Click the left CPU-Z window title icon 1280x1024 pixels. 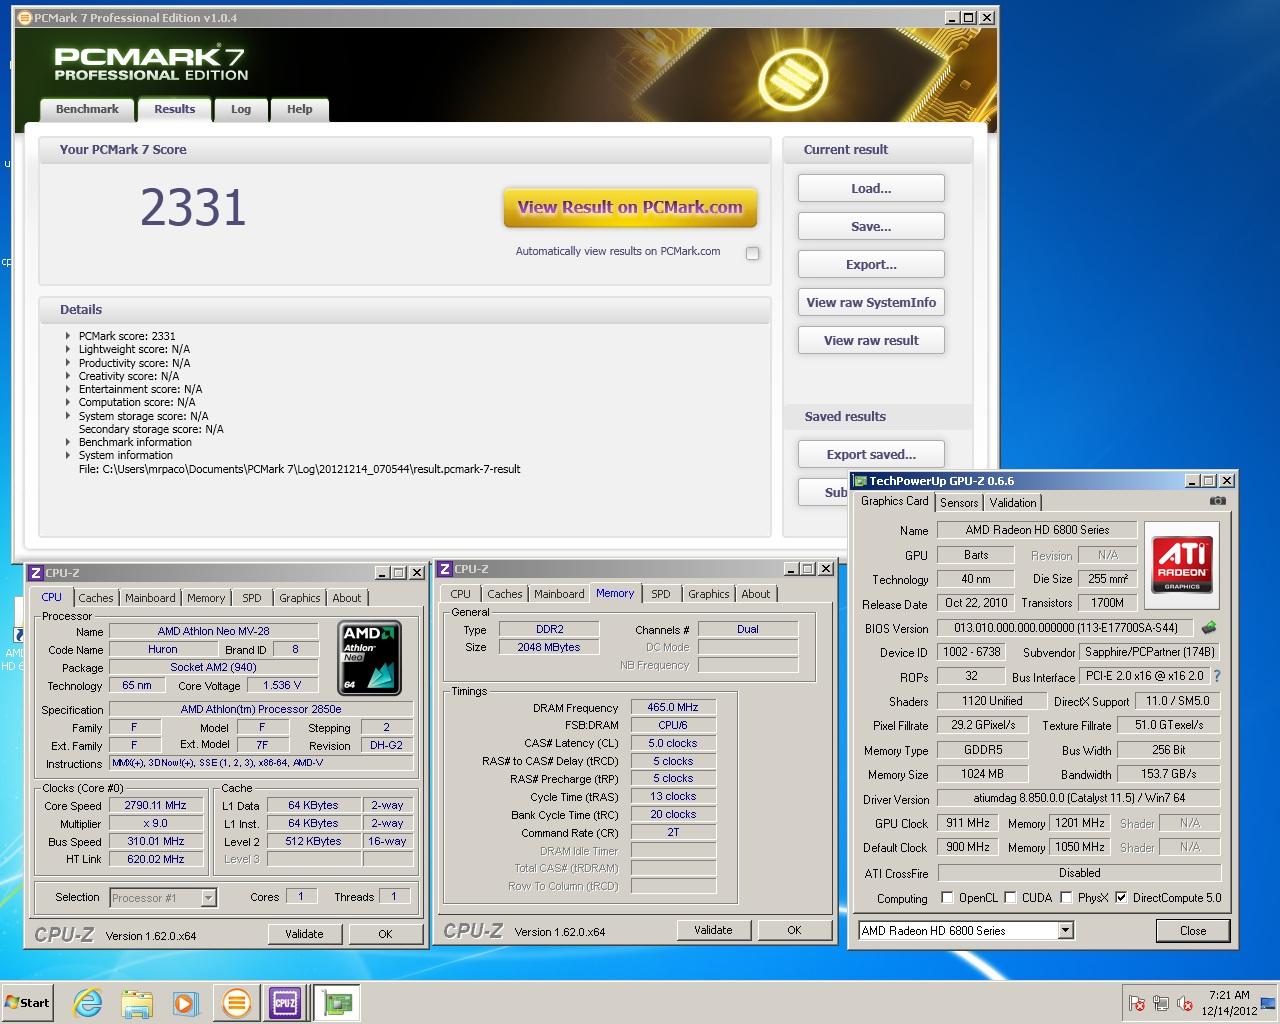(35, 573)
